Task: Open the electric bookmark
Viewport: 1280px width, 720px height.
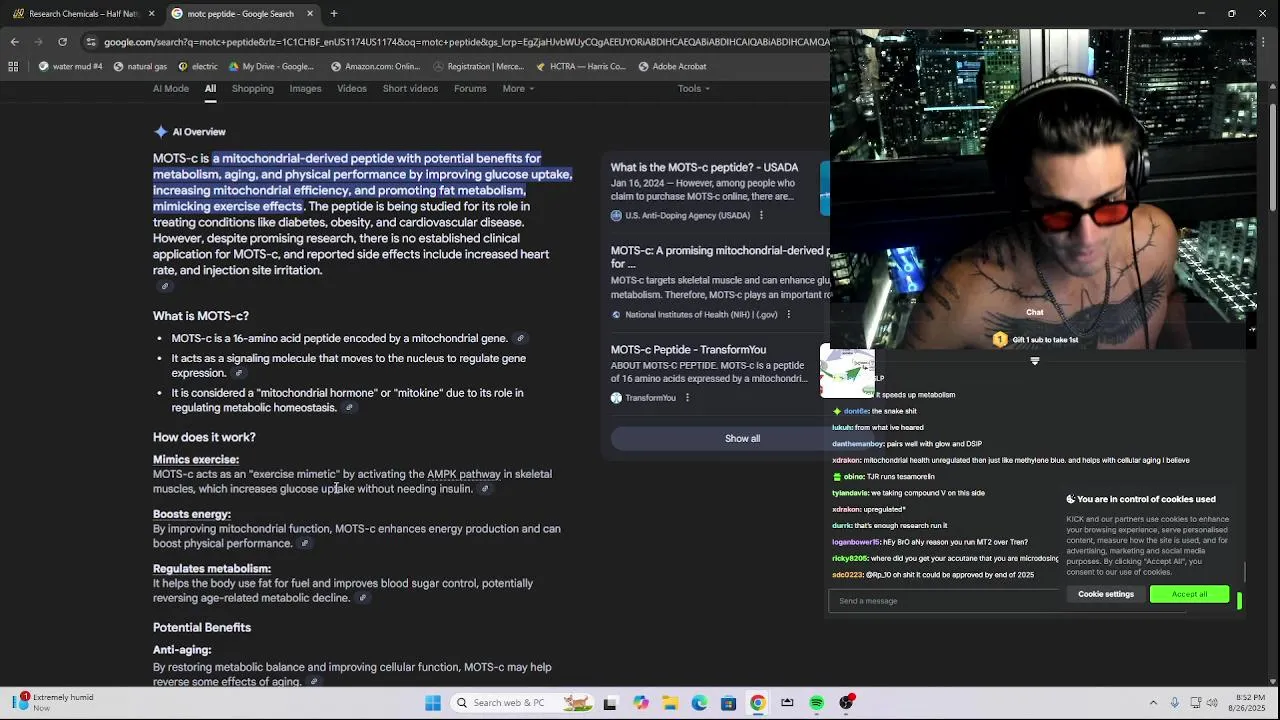Action: click(197, 67)
